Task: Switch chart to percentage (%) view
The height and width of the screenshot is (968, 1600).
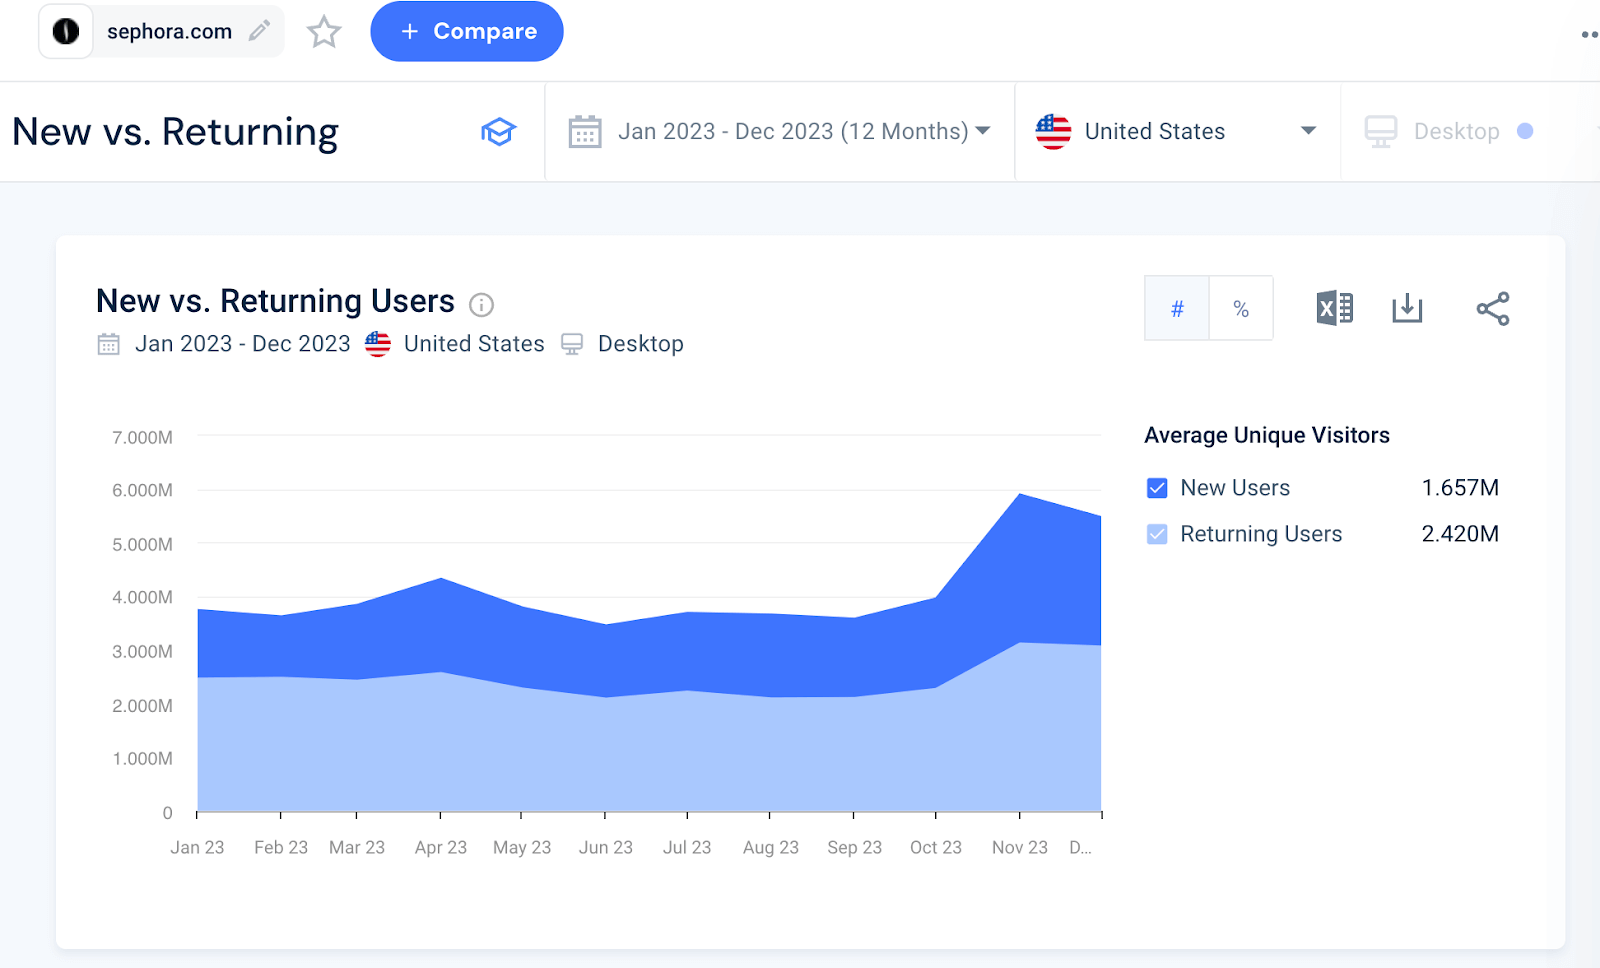Action: [x=1241, y=309]
